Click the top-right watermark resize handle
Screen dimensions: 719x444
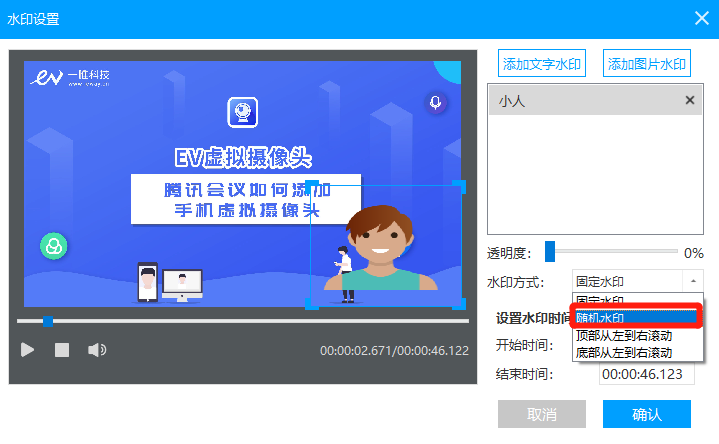pos(459,187)
